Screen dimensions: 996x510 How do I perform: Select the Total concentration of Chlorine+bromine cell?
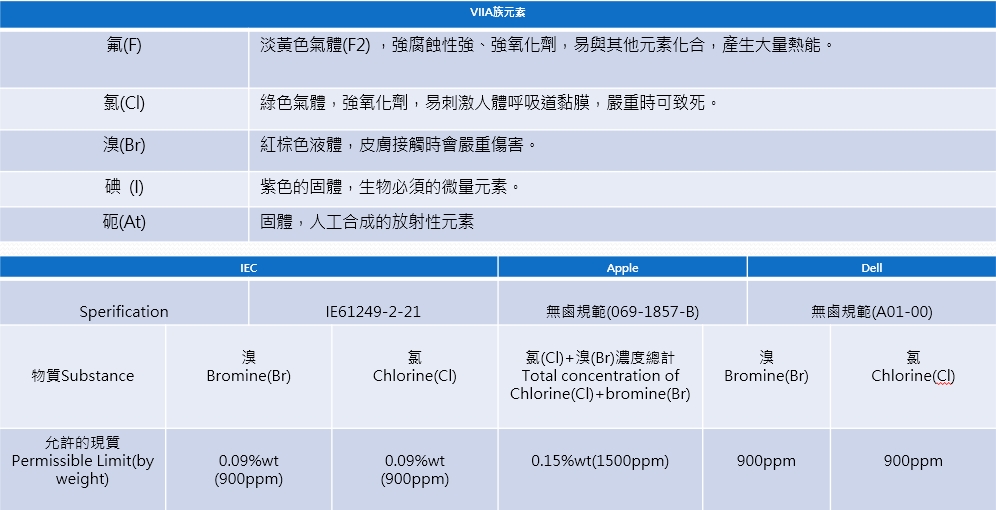[x=600, y=376]
